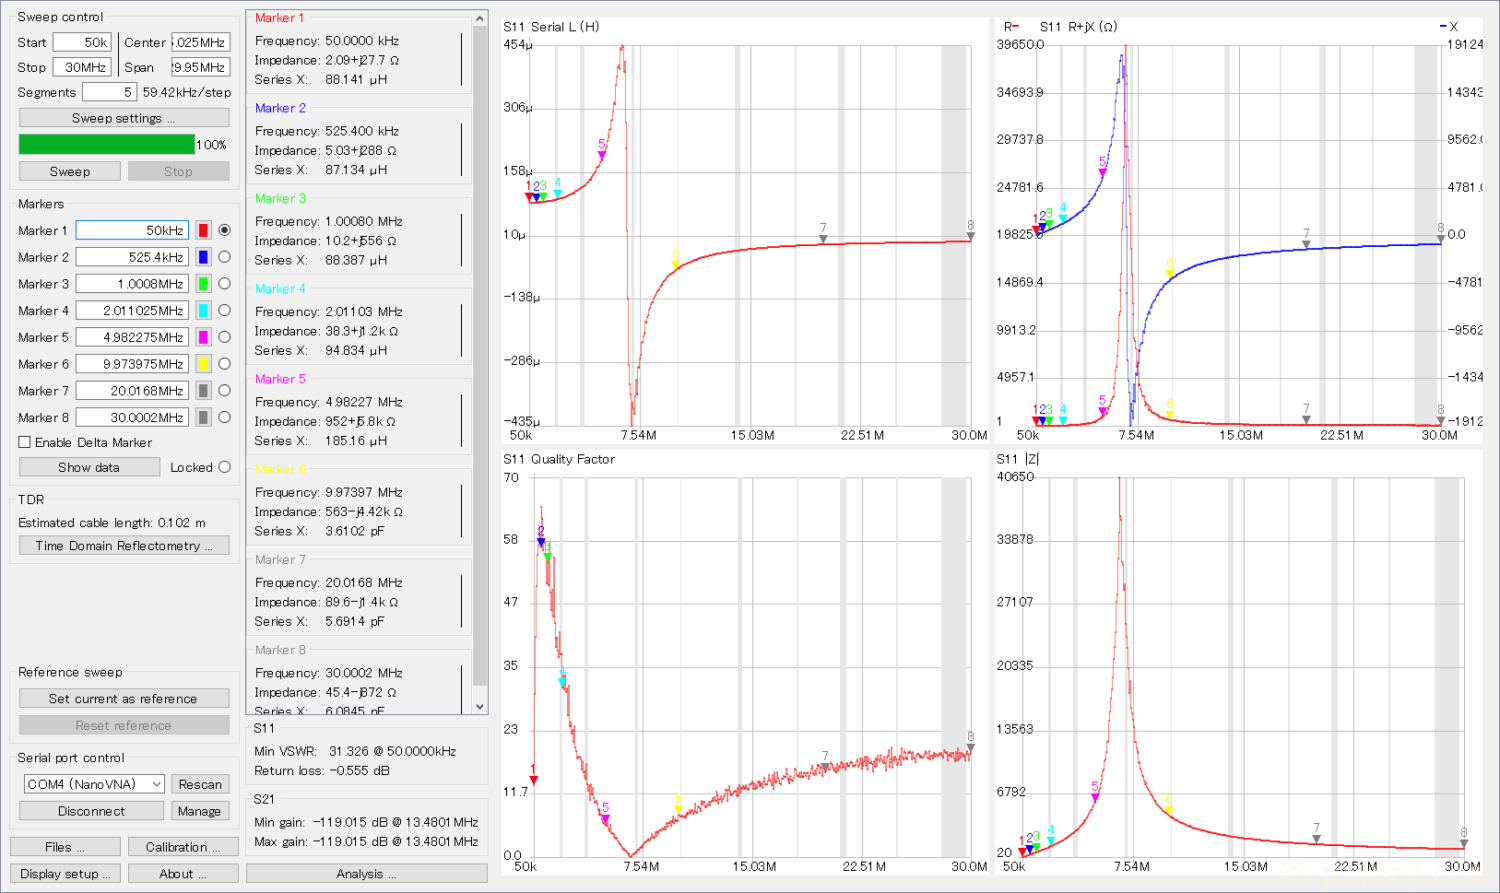This screenshot has height=893, width=1500.
Task: Open the COM4 (NanoVNA) serial port dropdown
Action: click(94, 784)
